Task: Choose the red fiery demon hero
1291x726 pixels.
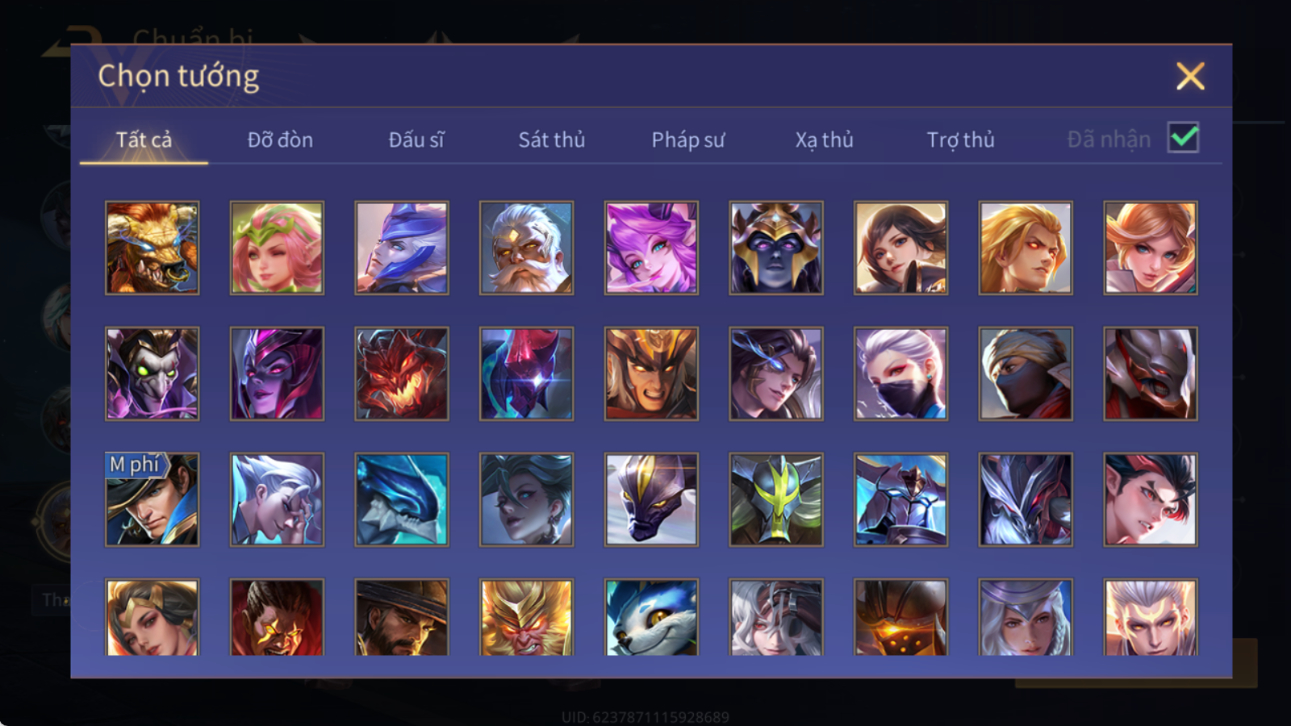Action: tap(402, 373)
